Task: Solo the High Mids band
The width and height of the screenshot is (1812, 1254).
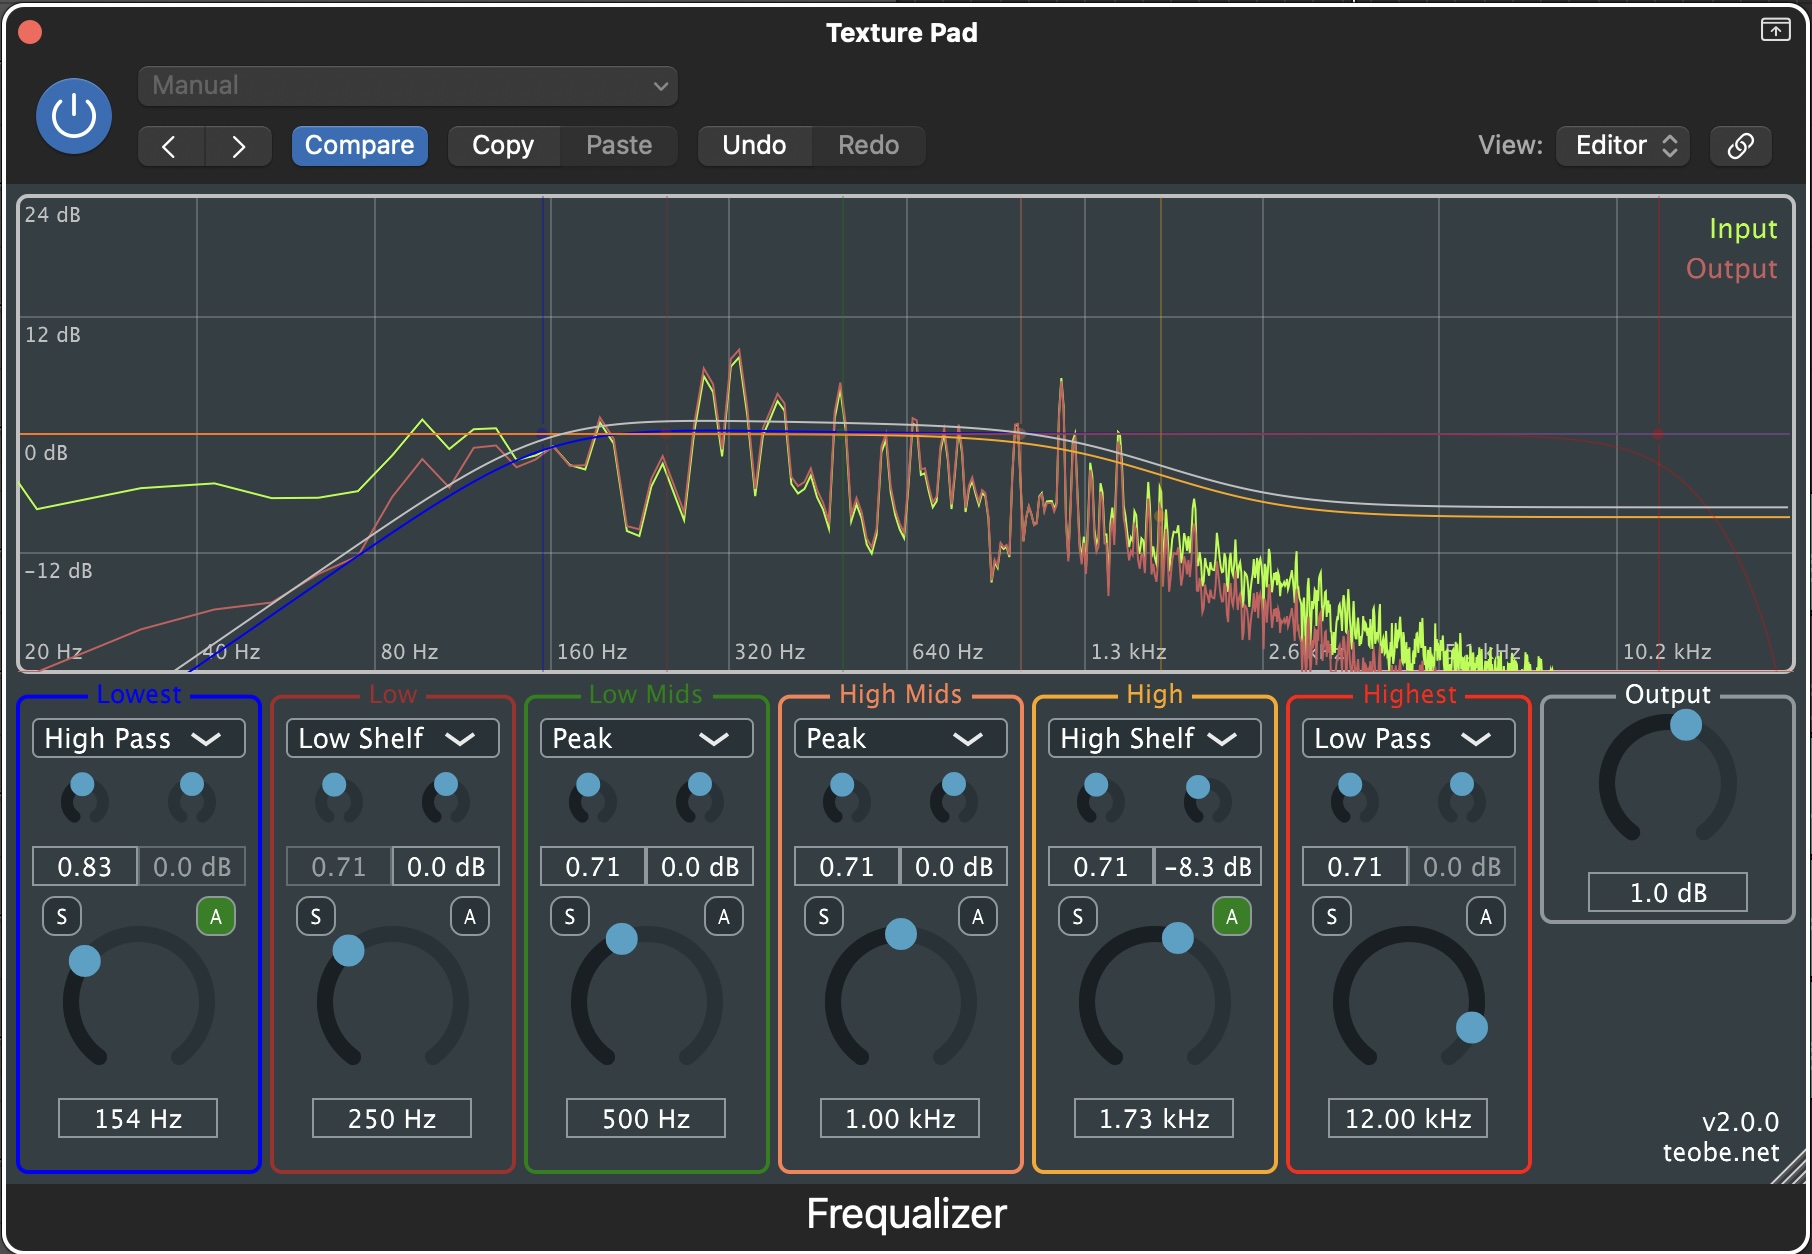Action: [824, 916]
